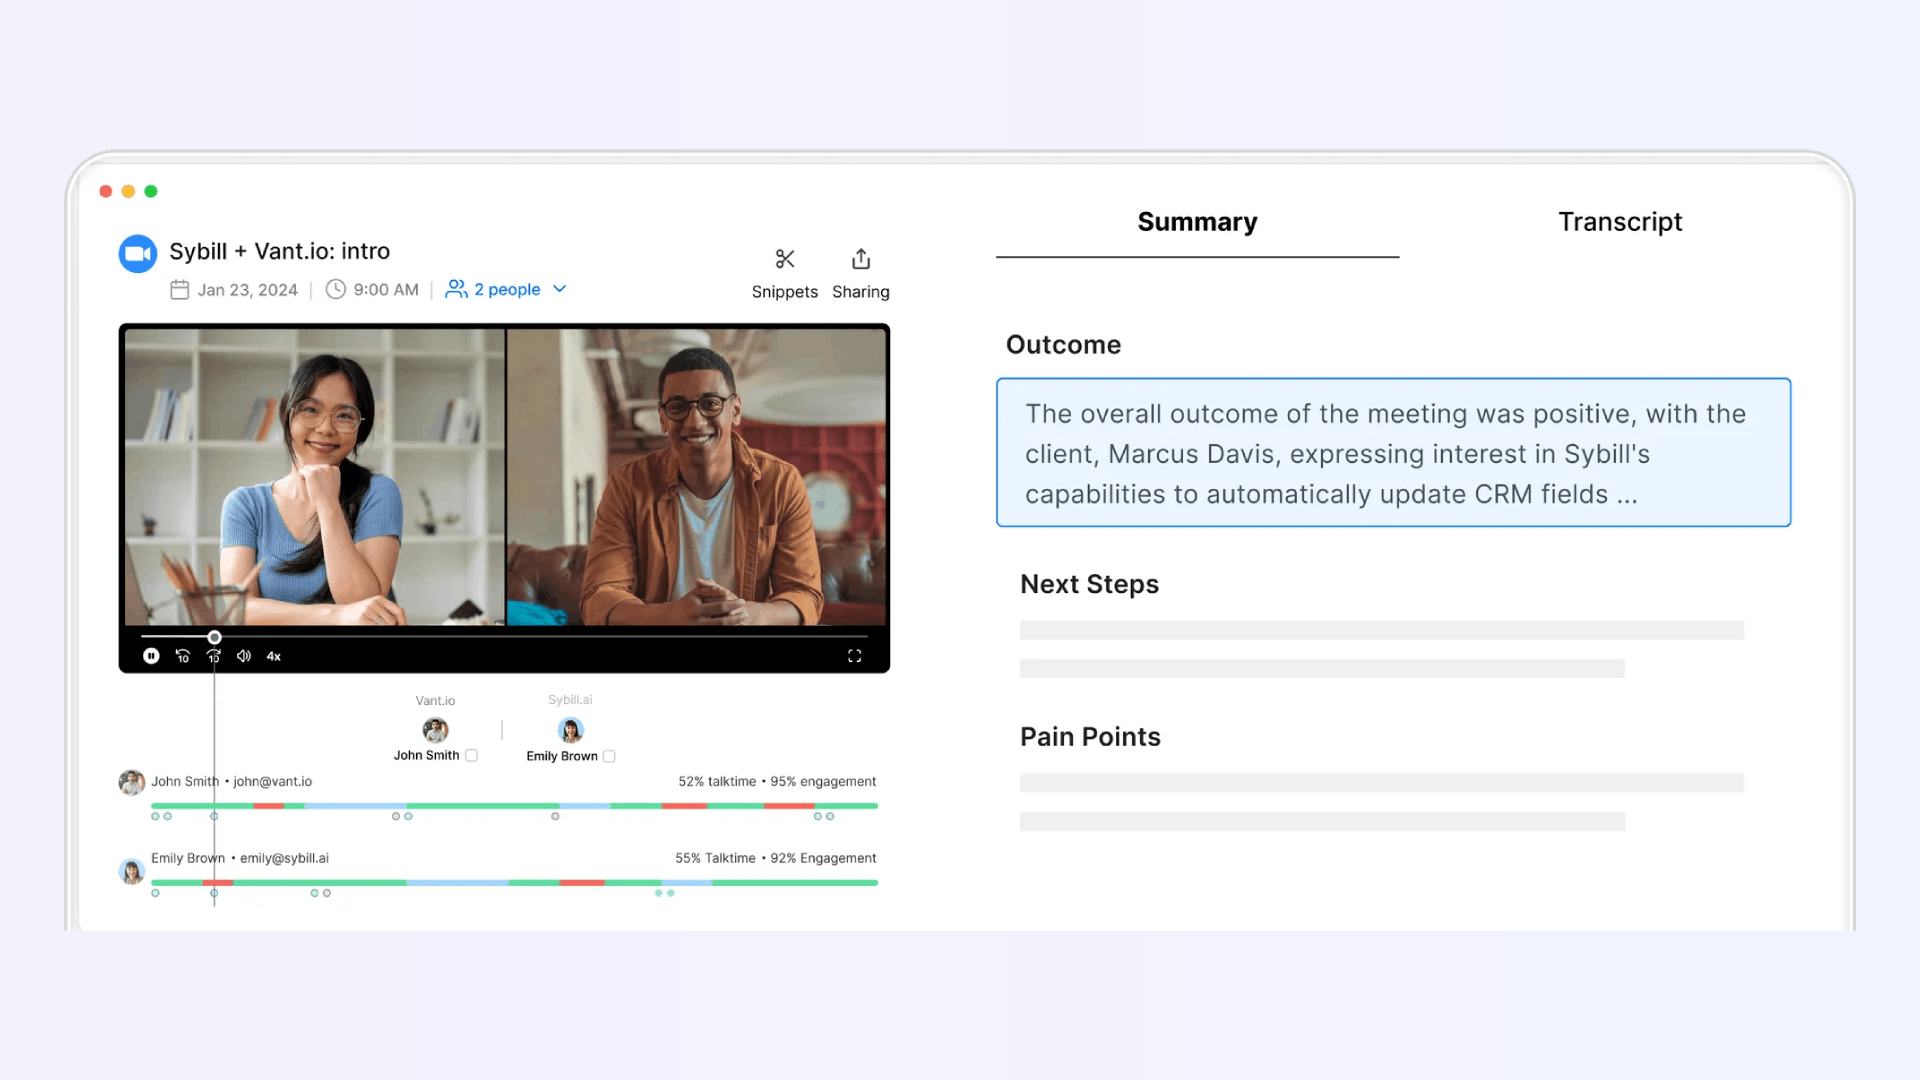Skip forward 10 seconds in video
This screenshot has width=1920, height=1080.
tap(213, 656)
